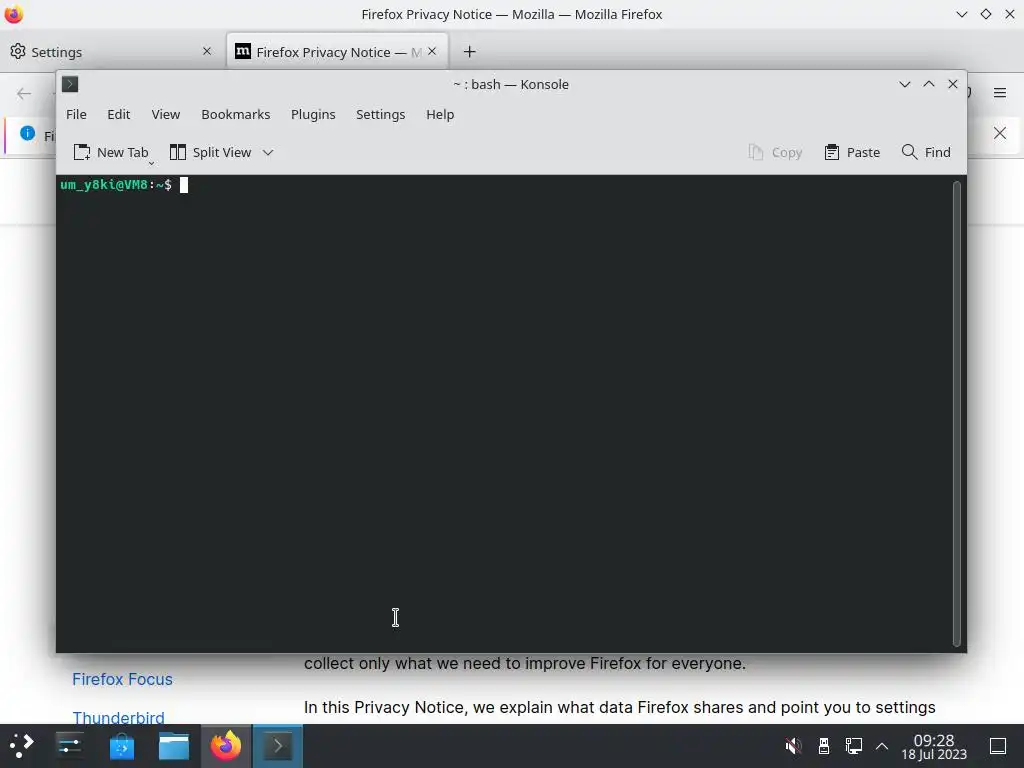Expand the Split View dropdown arrow
The image size is (1024, 768).
tap(268, 152)
